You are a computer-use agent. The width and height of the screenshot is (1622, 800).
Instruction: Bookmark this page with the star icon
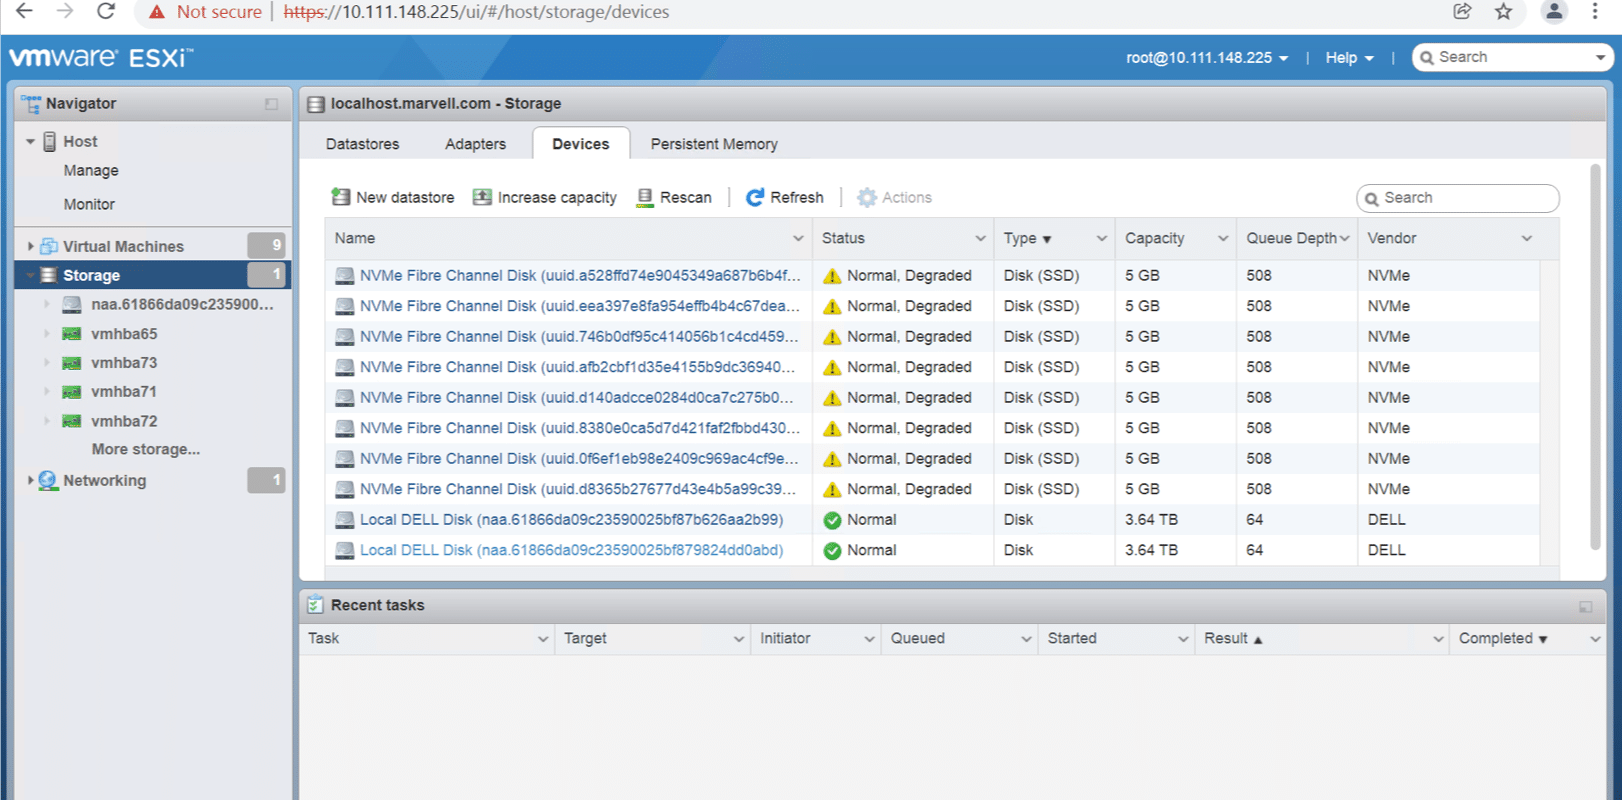1503,12
